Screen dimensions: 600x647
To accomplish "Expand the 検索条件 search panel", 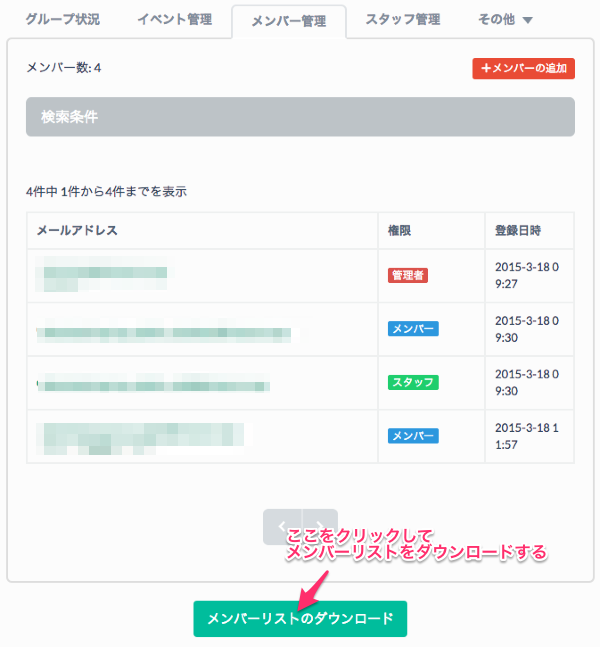I will point(300,117).
